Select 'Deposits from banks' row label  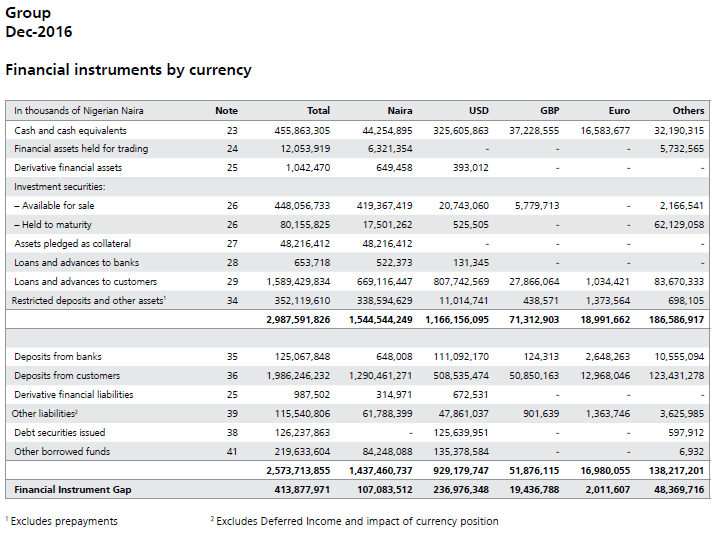[x=58, y=357]
